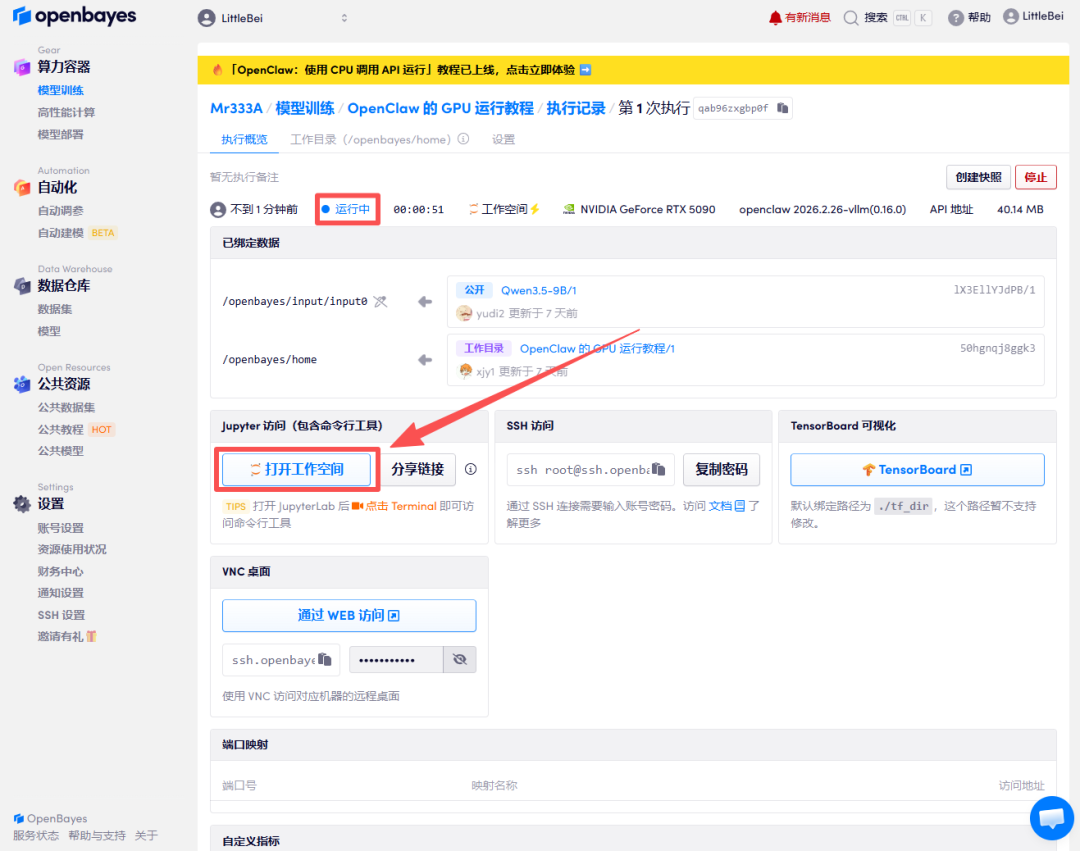Show Jupyter access info icon

point(470,469)
